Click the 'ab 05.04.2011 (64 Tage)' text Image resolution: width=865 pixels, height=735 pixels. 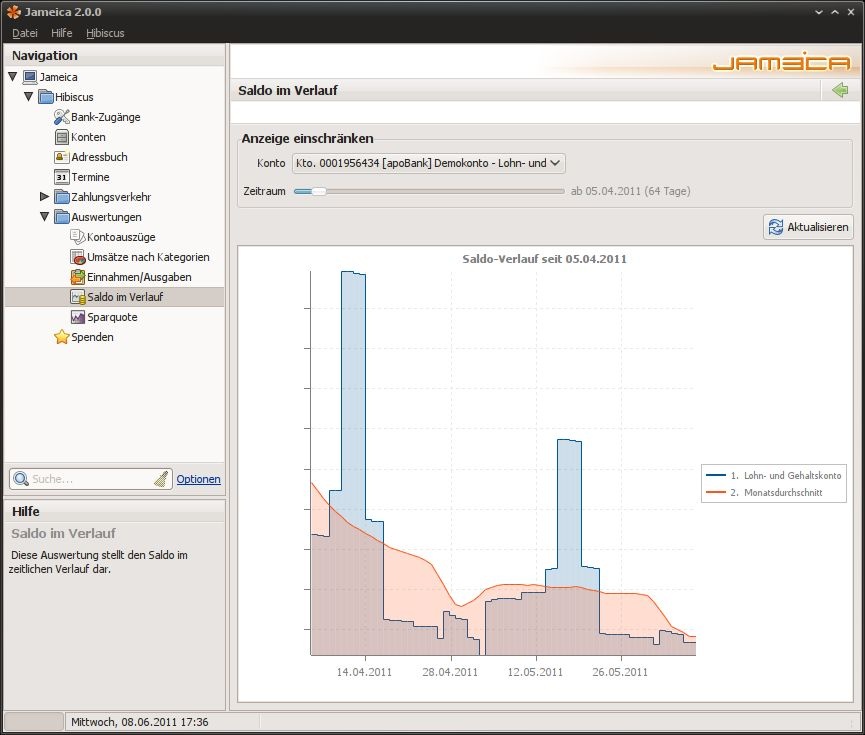tap(631, 191)
